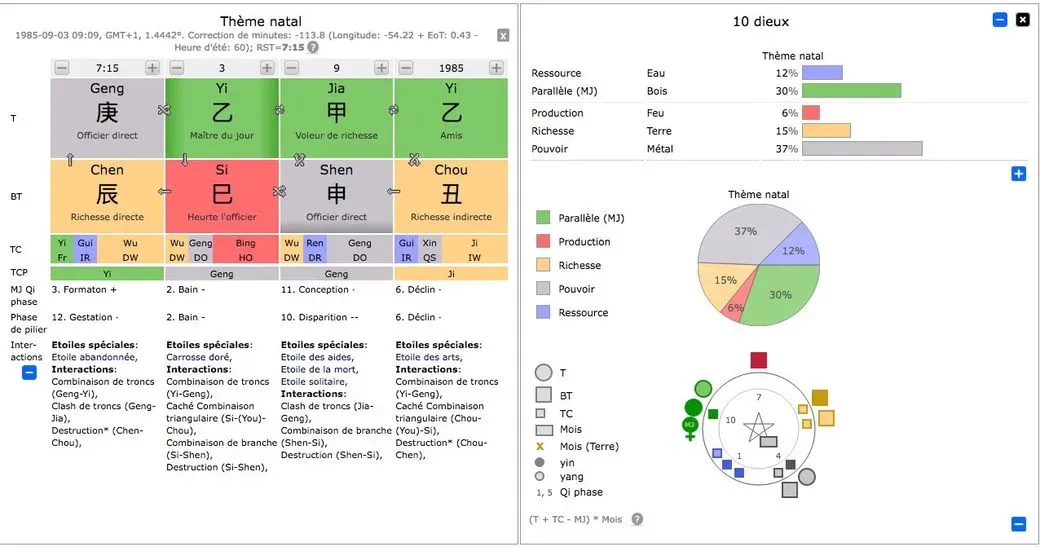1040x547 pixels.
Task: Click the Ressource blue legend swatch
Action: (x=543, y=312)
